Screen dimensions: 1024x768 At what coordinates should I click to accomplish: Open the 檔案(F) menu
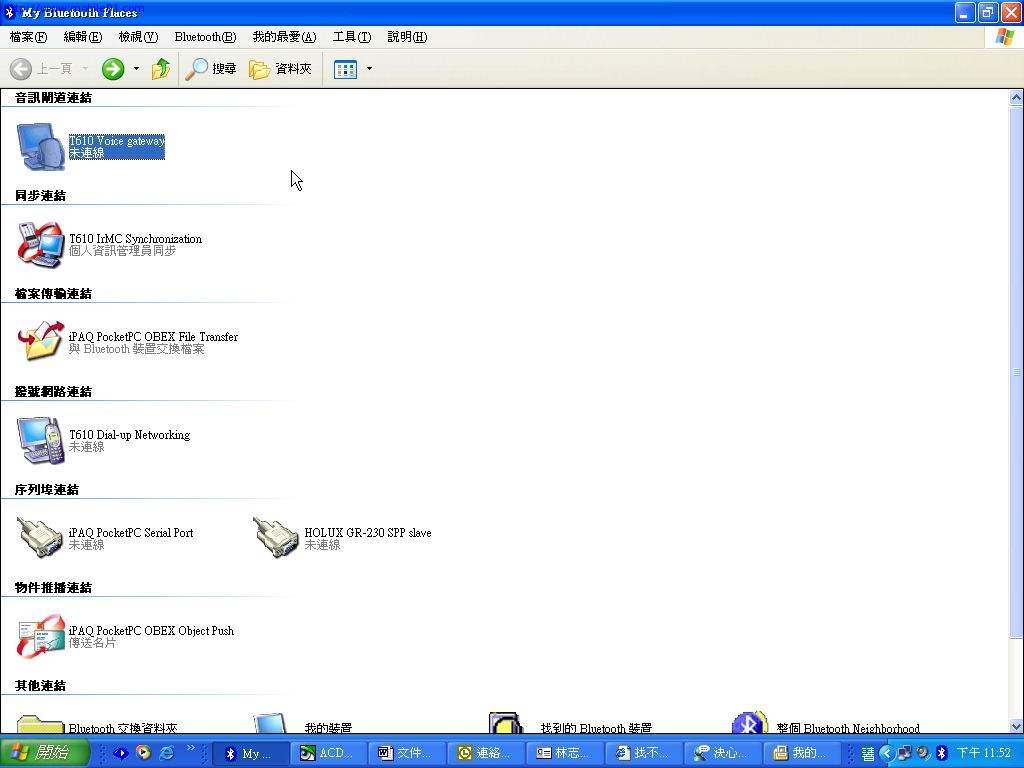coord(28,37)
